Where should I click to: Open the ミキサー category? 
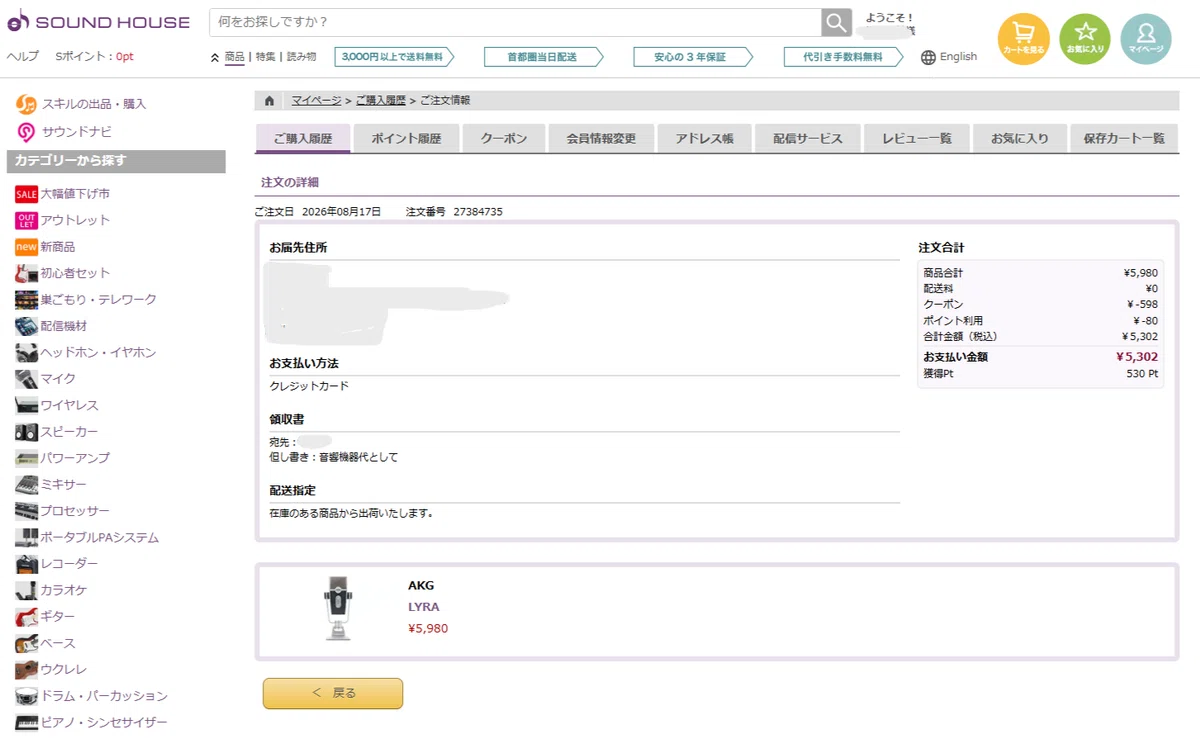tap(63, 485)
